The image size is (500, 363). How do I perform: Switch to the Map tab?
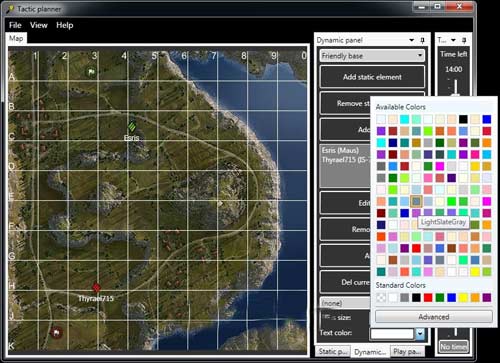pyautogui.click(x=16, y=38)
